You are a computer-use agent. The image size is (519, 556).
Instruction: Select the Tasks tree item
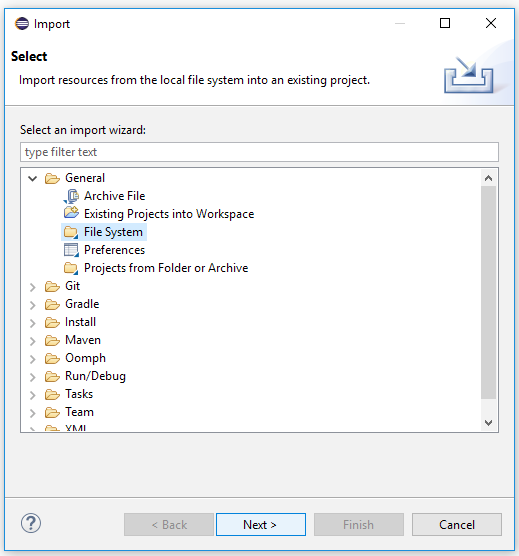coord(79,394)
